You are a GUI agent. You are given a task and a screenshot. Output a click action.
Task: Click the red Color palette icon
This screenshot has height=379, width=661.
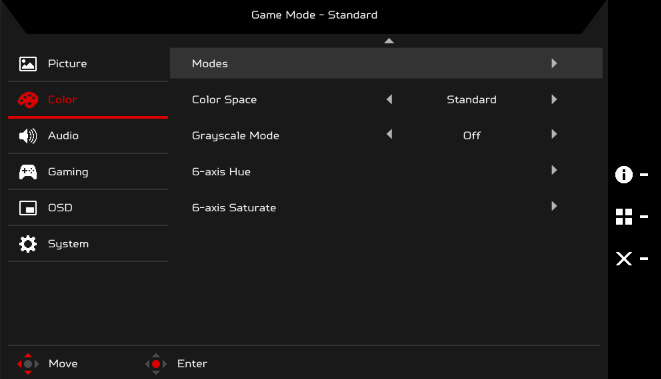[x=28, y=100]
